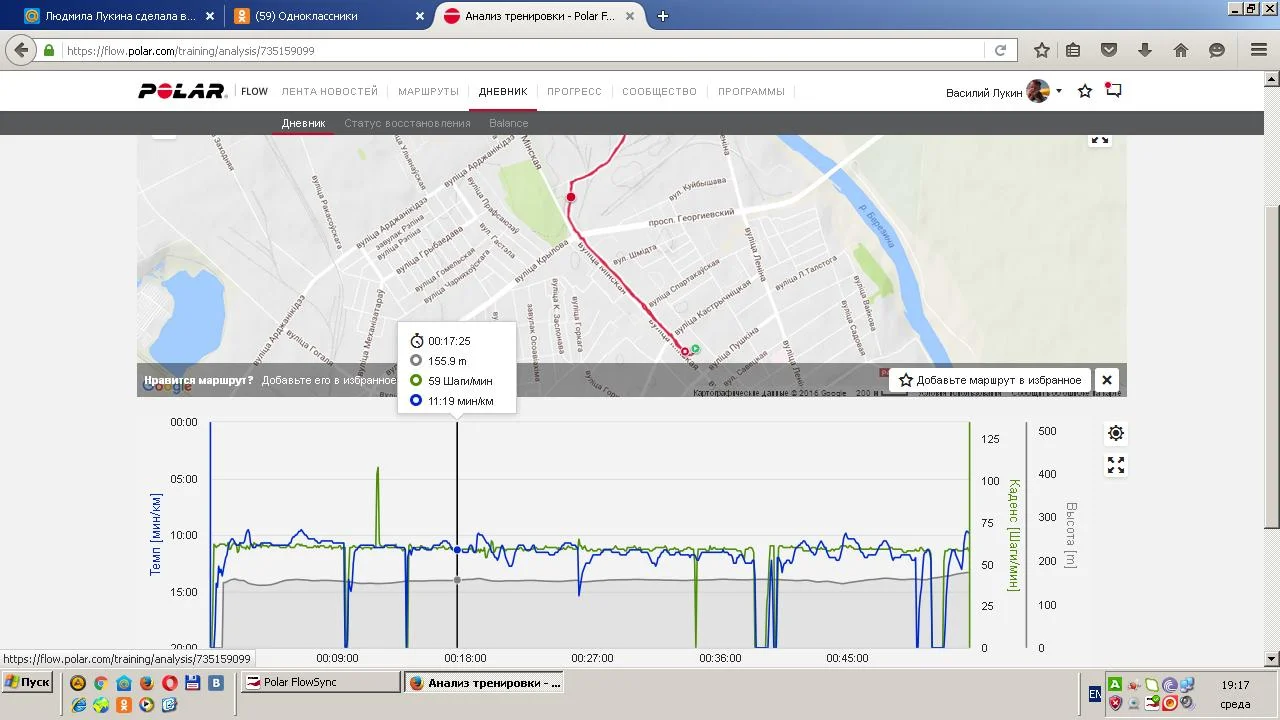Image resolution: width=1280 pixels, height=720 pixels.
Task: Open Polar notifications speech bubble icon
Action: tap(1113, 91)
